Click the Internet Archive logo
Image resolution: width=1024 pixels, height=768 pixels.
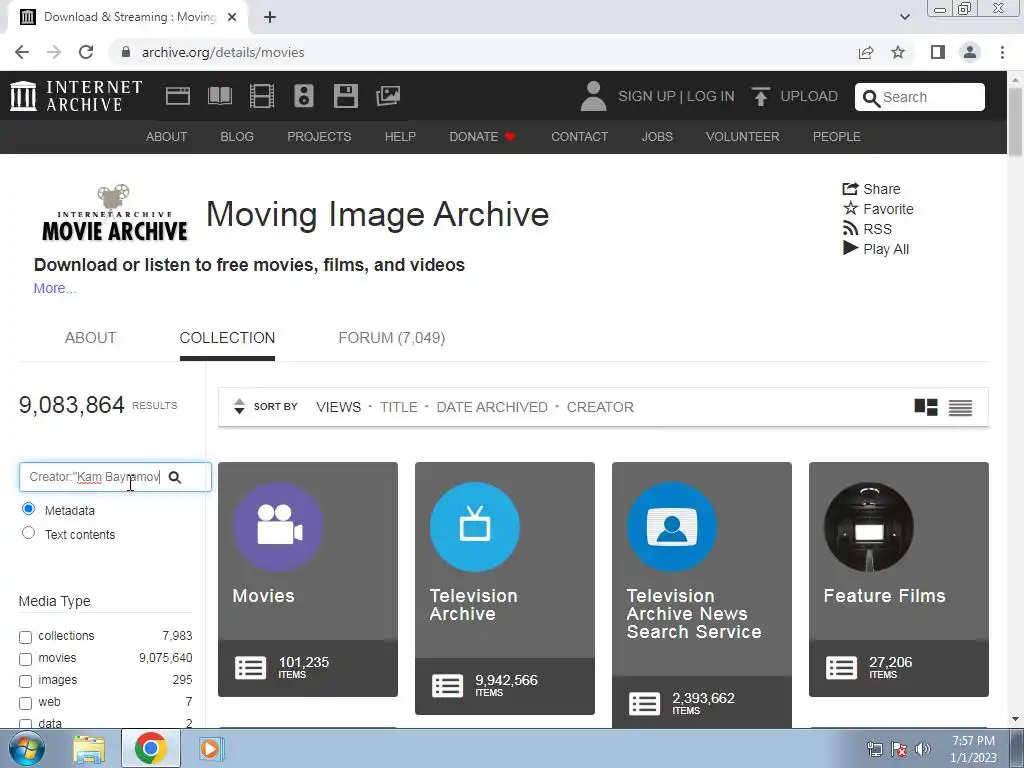click(76, 96)
